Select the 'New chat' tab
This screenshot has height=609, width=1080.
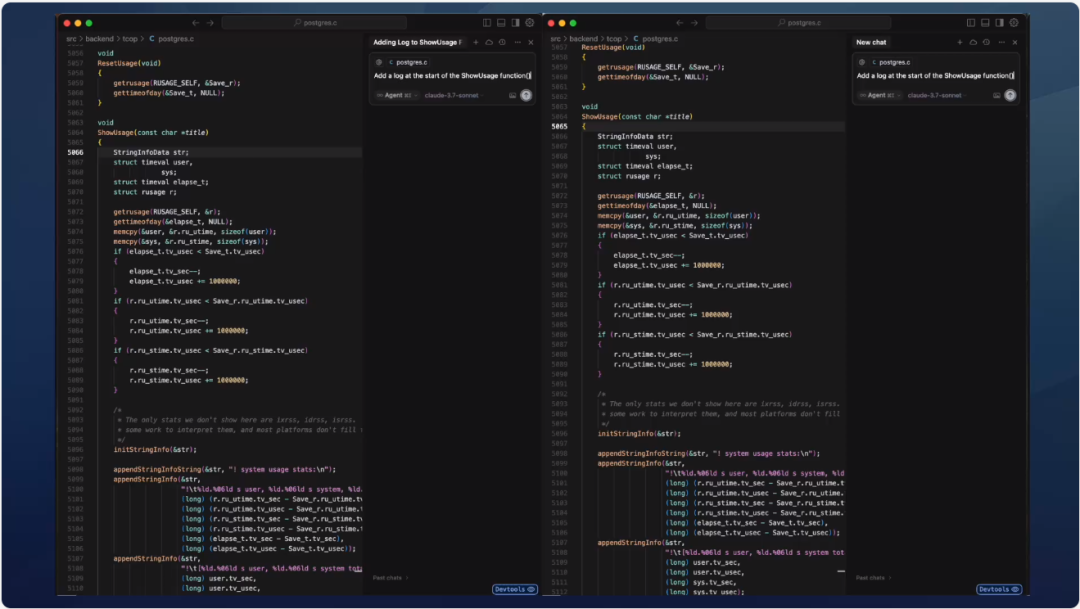tap(871, 42)
